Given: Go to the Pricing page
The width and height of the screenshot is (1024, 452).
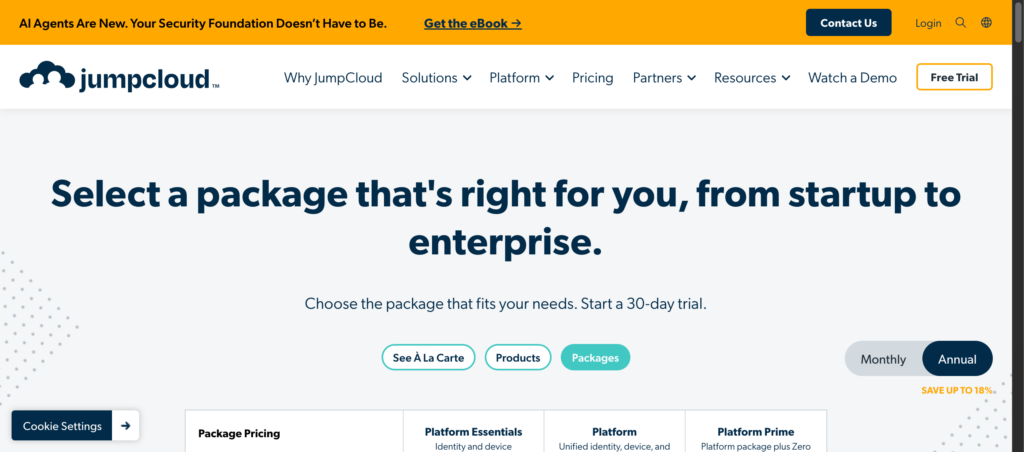Looking at the screenshot, I should coord(592,78).
